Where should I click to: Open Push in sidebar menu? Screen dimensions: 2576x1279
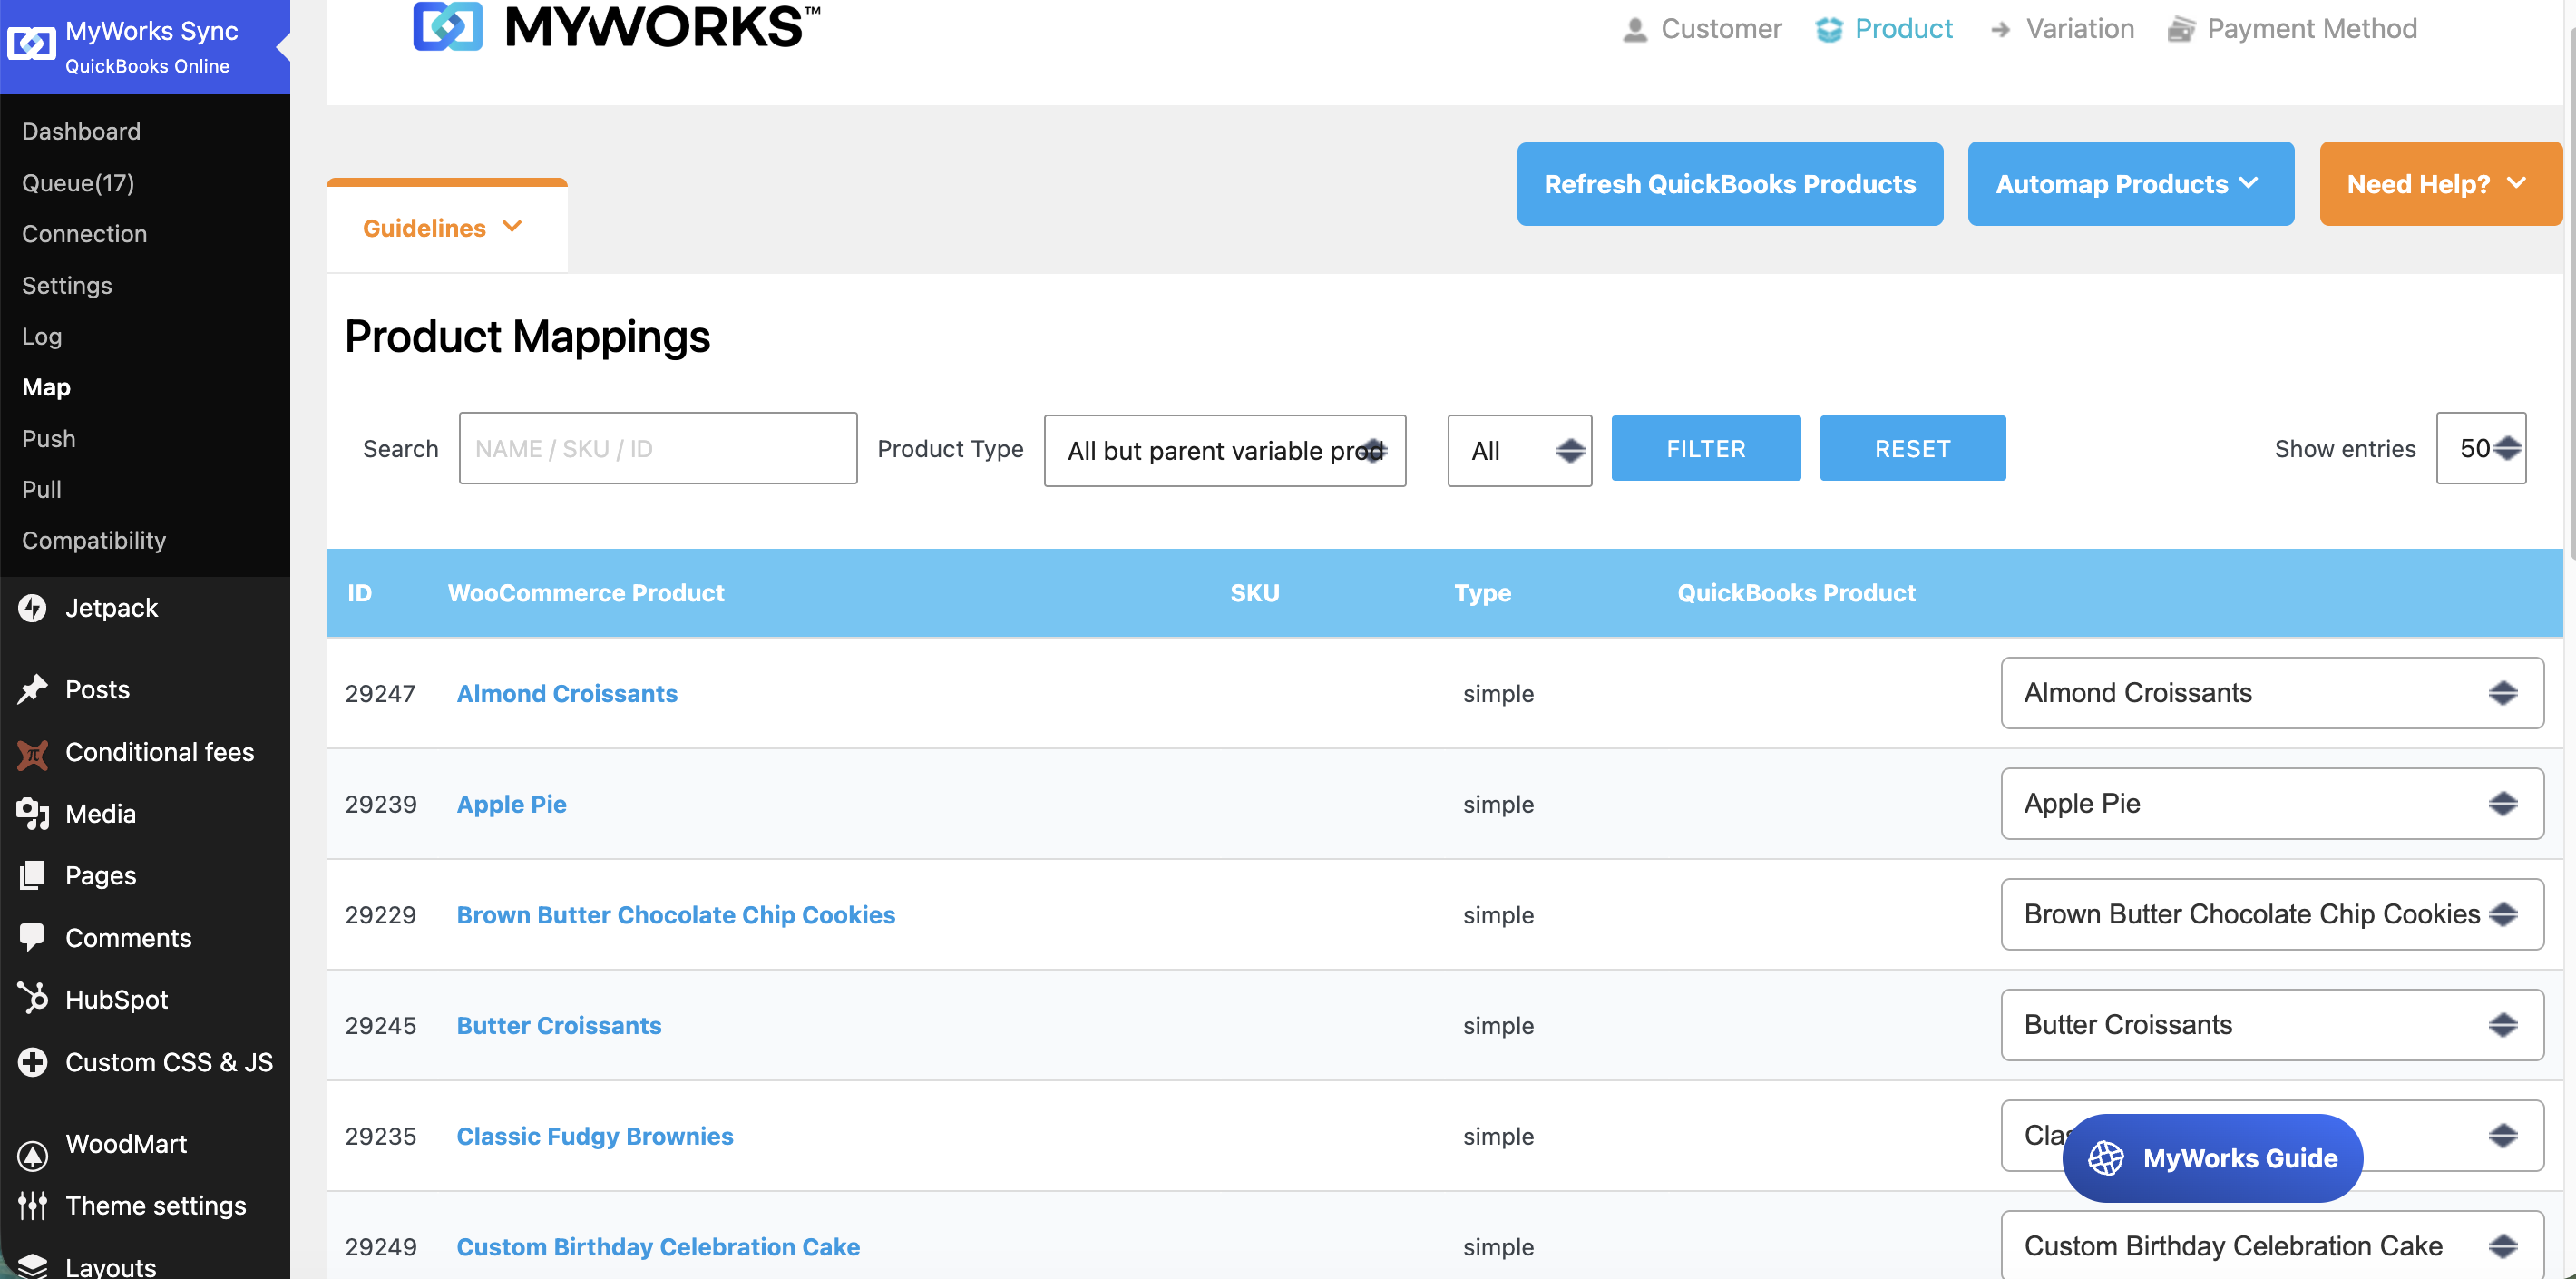click(x=49, y=438)
